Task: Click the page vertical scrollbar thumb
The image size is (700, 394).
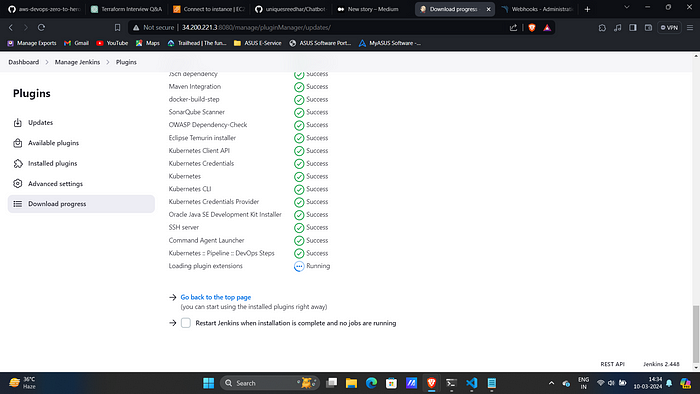Action: click(696, 334)
